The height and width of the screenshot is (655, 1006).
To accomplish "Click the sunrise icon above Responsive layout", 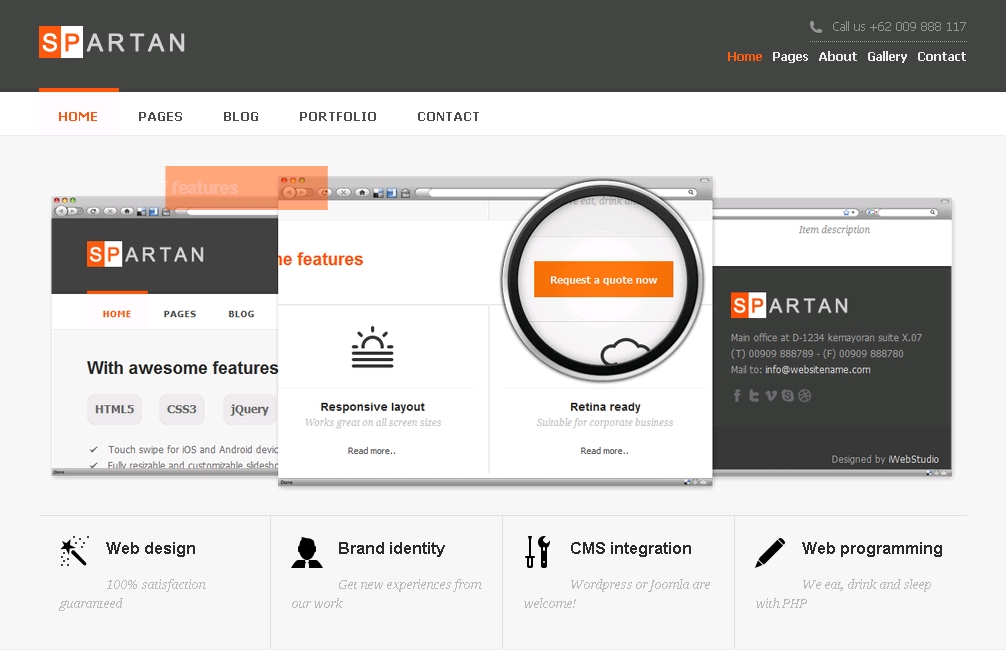I will [x=373, y=348].
